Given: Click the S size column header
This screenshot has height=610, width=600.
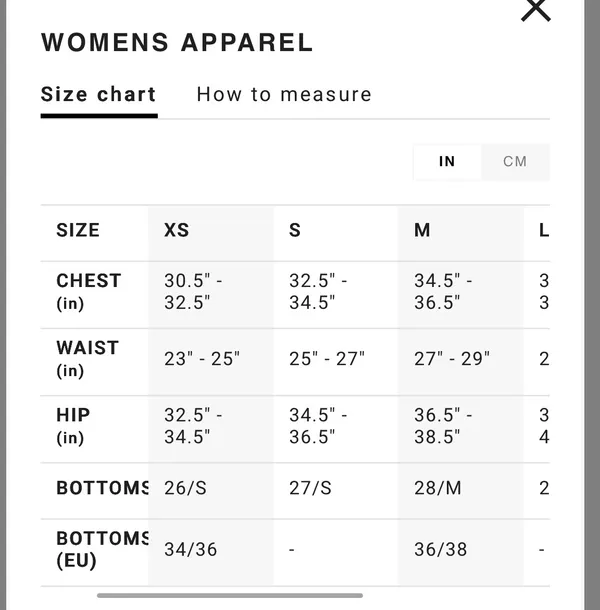Looking at the screenshot, I should tap(295, 230).
